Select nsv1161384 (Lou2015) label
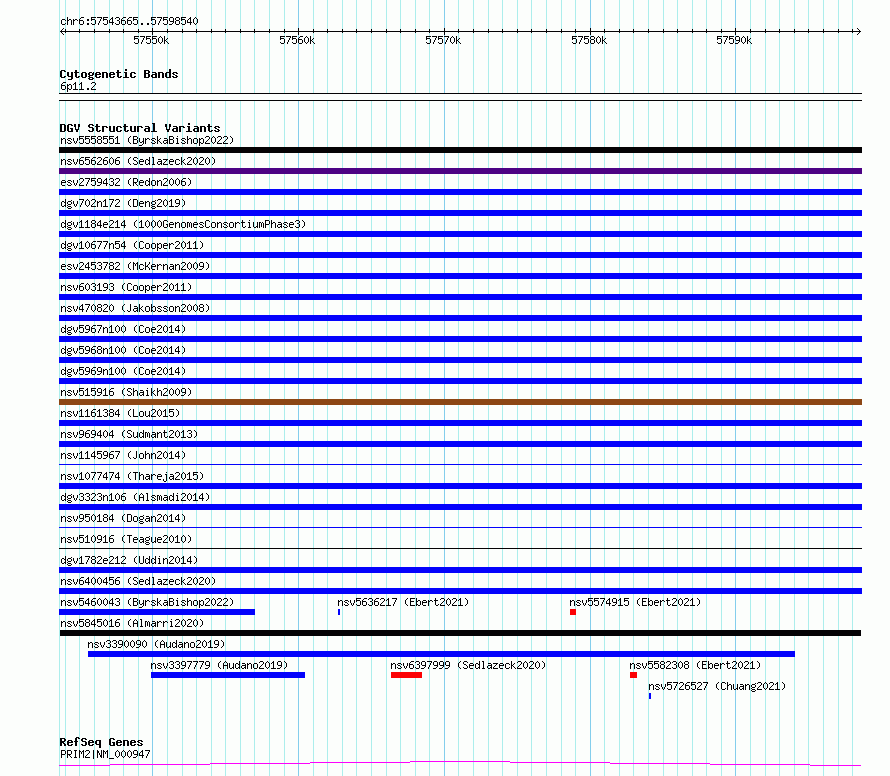The width and height of the screenshot is (890, 776). click(120, 413)
